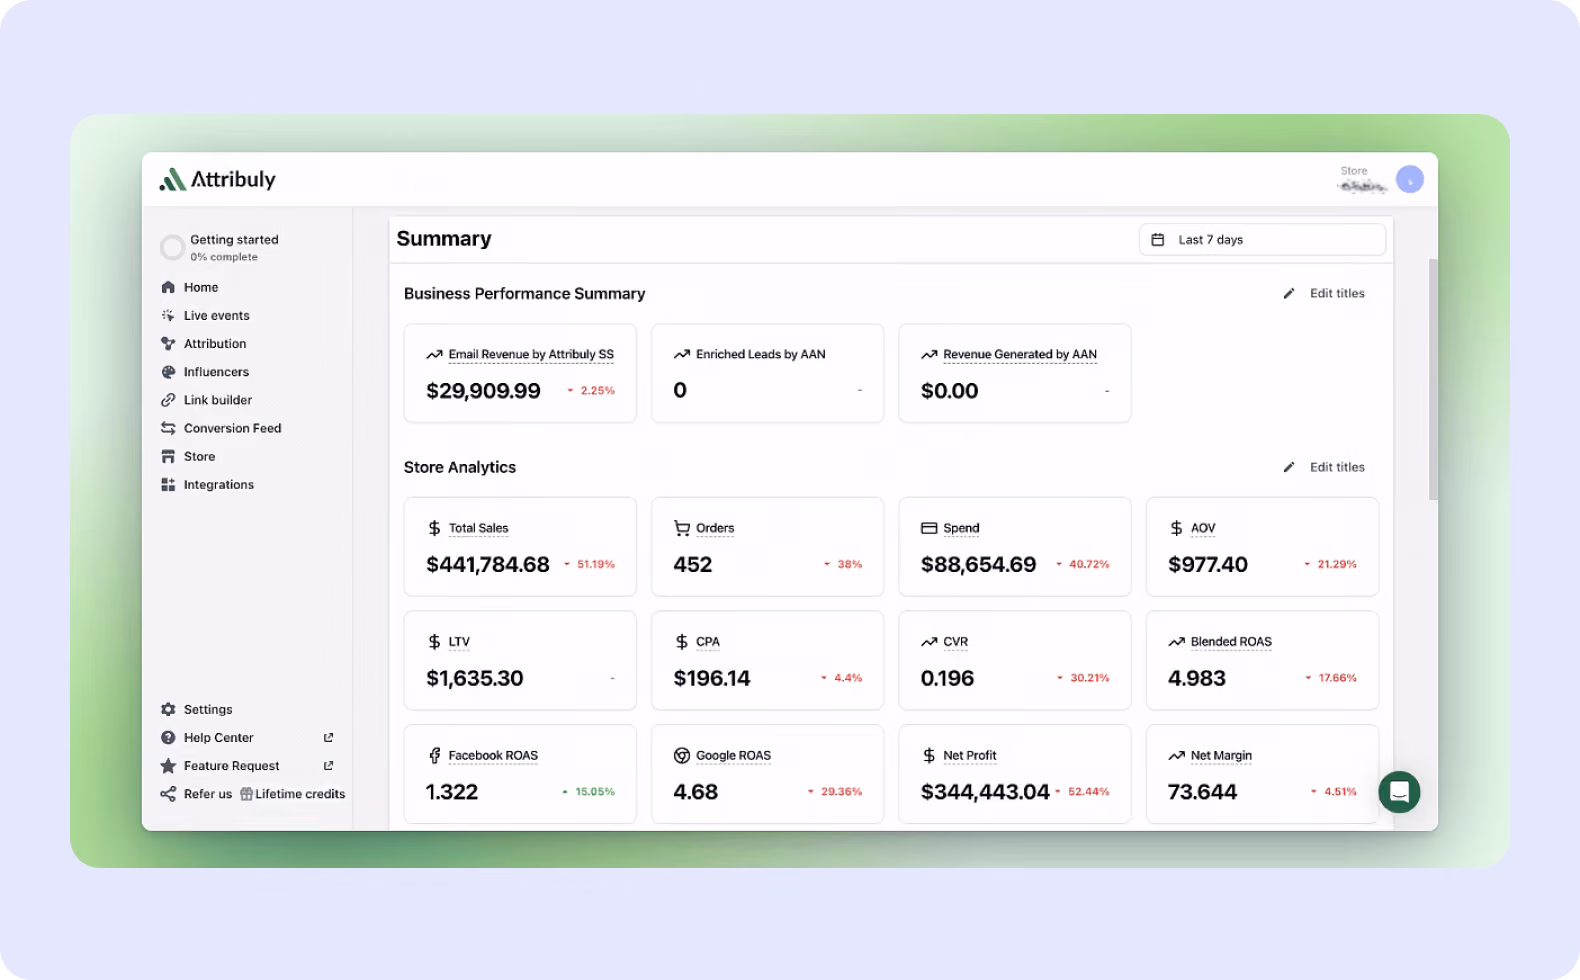Image resolution: width=1580 pixels, height=980 pixels.
Task: Click the Conversion Feed arrows icon
Action: (x=168, y=428)
